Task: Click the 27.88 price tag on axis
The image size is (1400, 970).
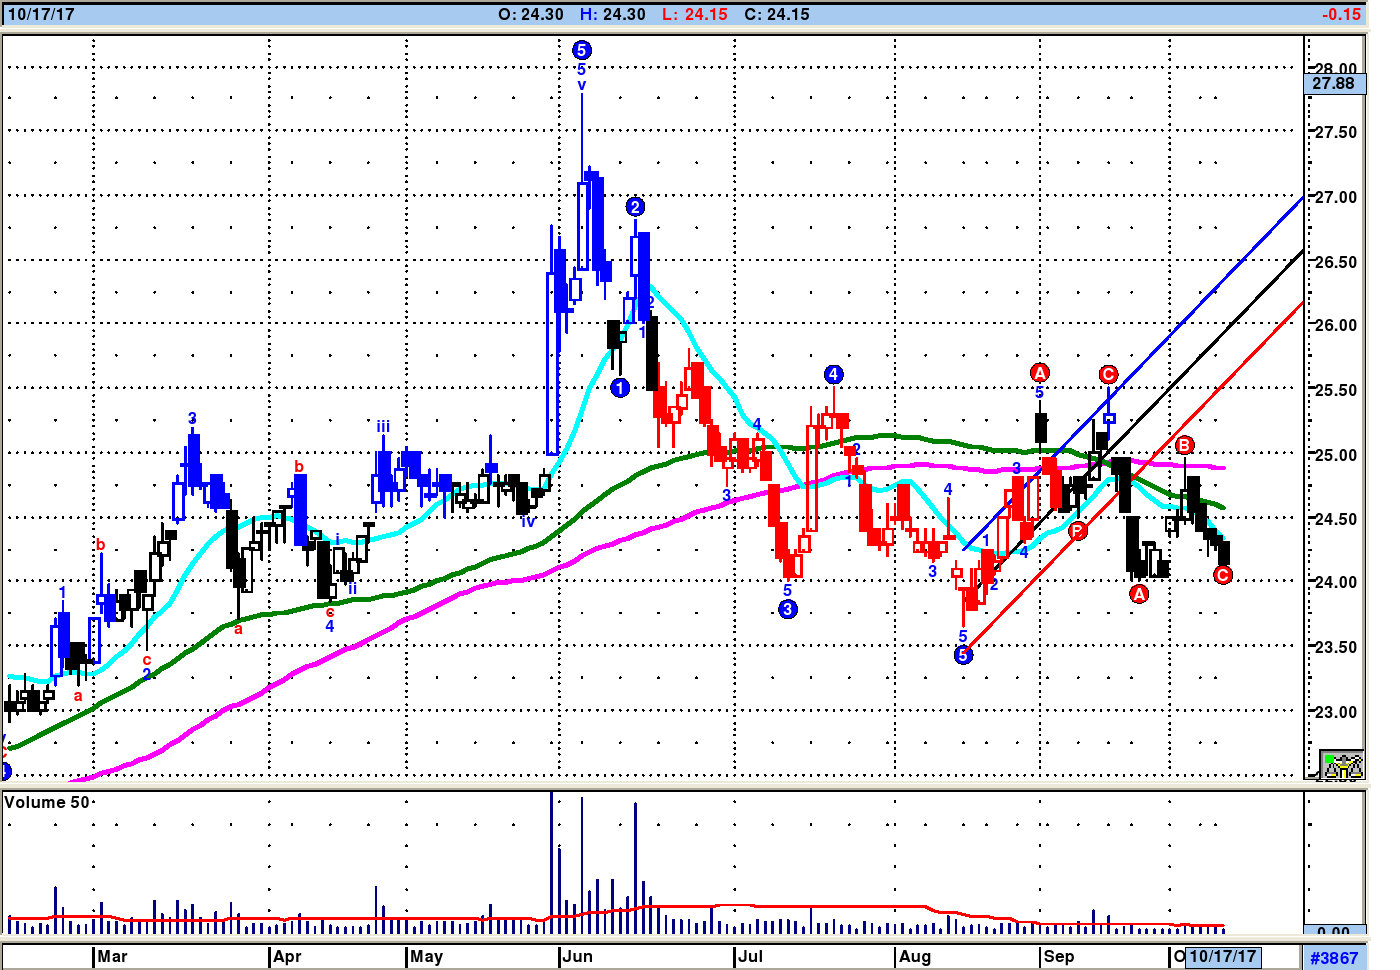Action: click(x=1334, y=84)
